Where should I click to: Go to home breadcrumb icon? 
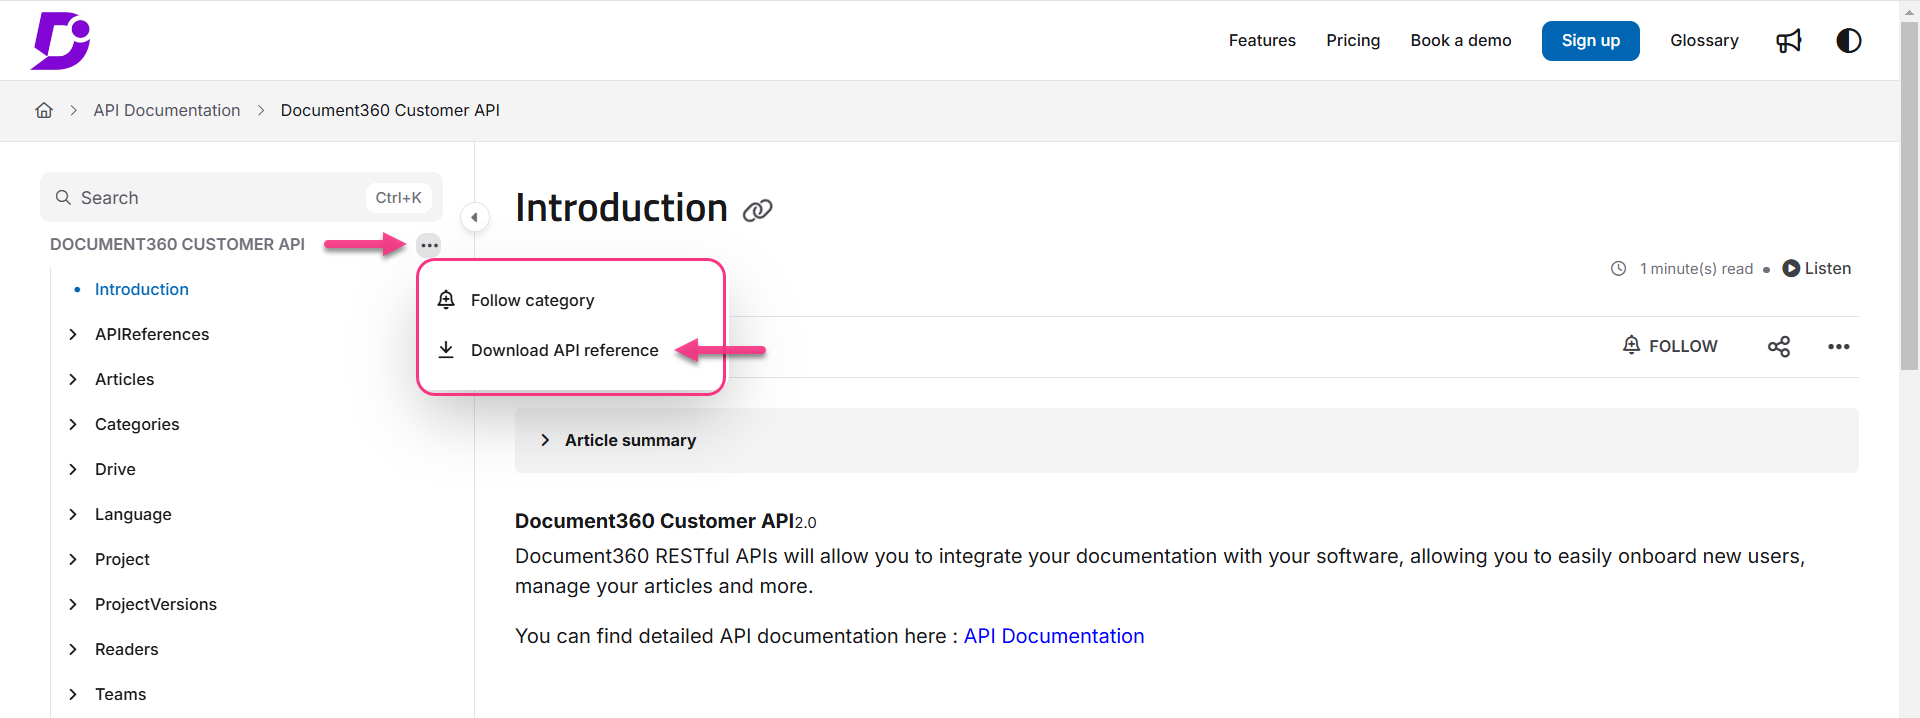coord(44,110)
